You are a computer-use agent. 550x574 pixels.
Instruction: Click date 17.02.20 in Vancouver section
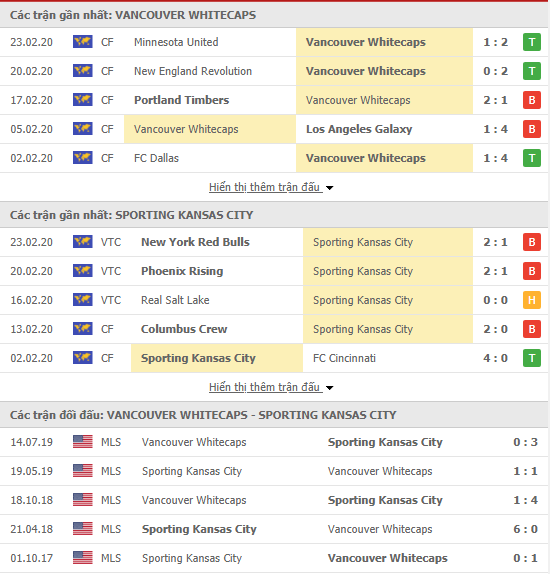click(31, 100)
